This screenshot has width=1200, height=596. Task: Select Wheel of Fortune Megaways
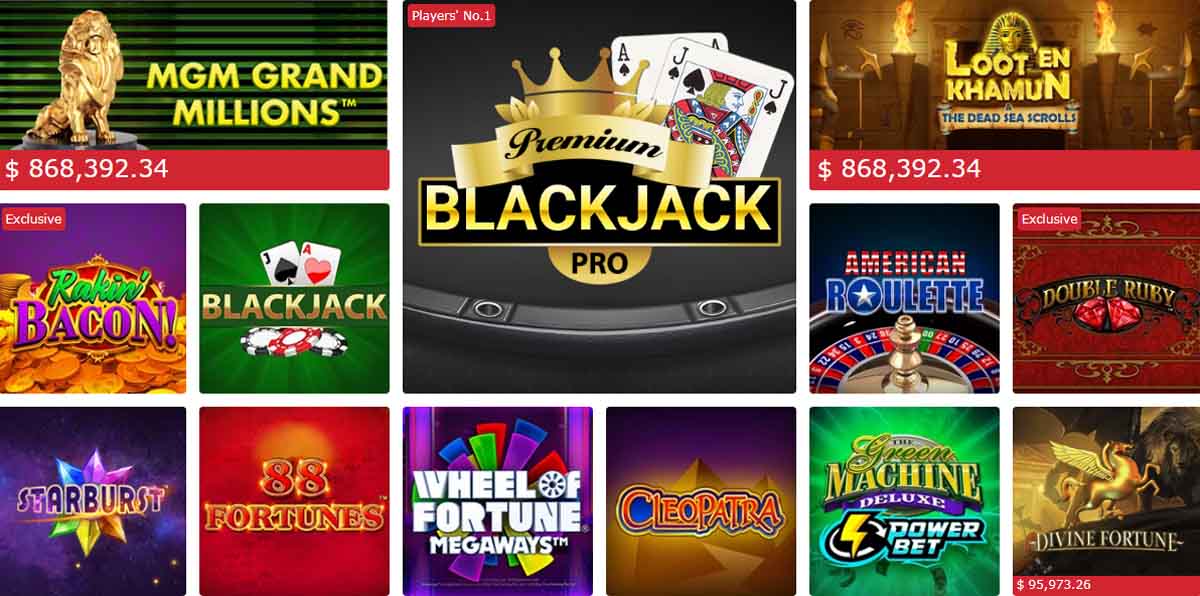tap(498, 501)
